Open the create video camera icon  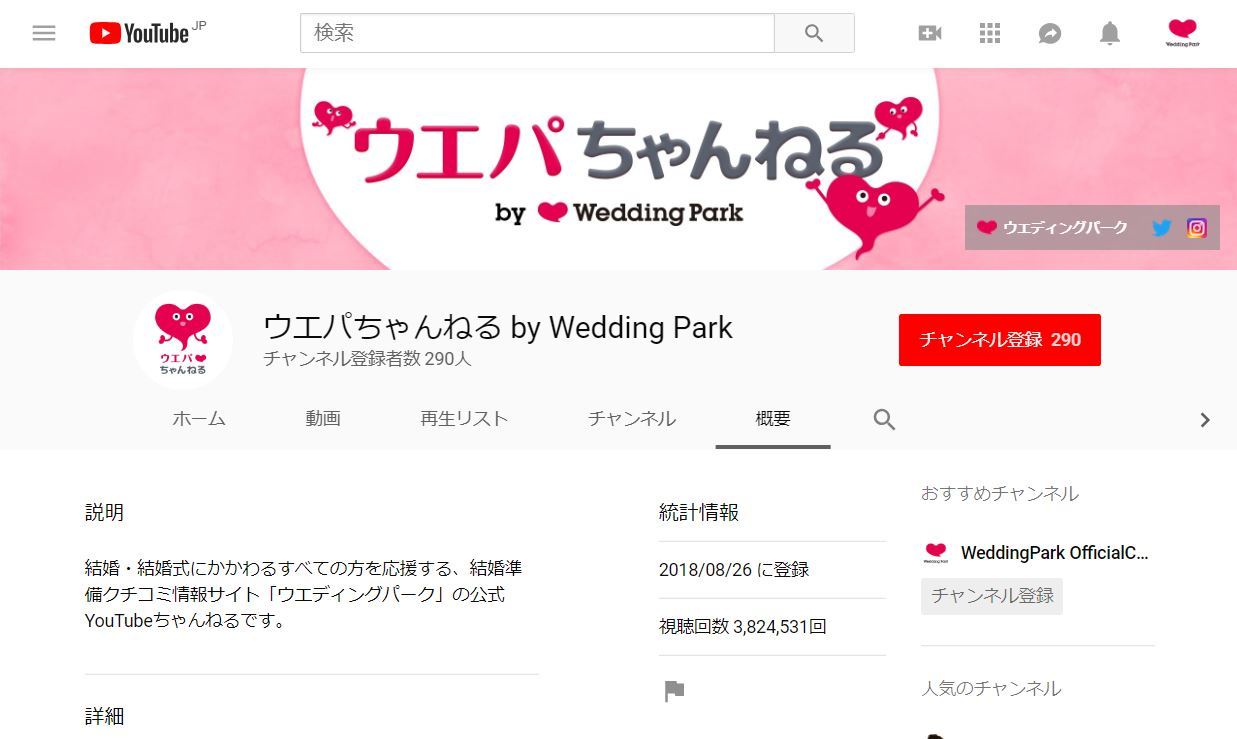[x=930, y=33]
